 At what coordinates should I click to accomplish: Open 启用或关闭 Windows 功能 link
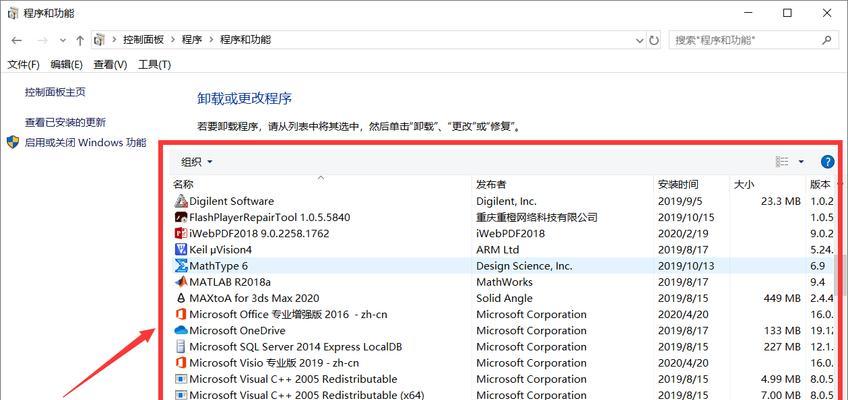click(x=85, y=143)
